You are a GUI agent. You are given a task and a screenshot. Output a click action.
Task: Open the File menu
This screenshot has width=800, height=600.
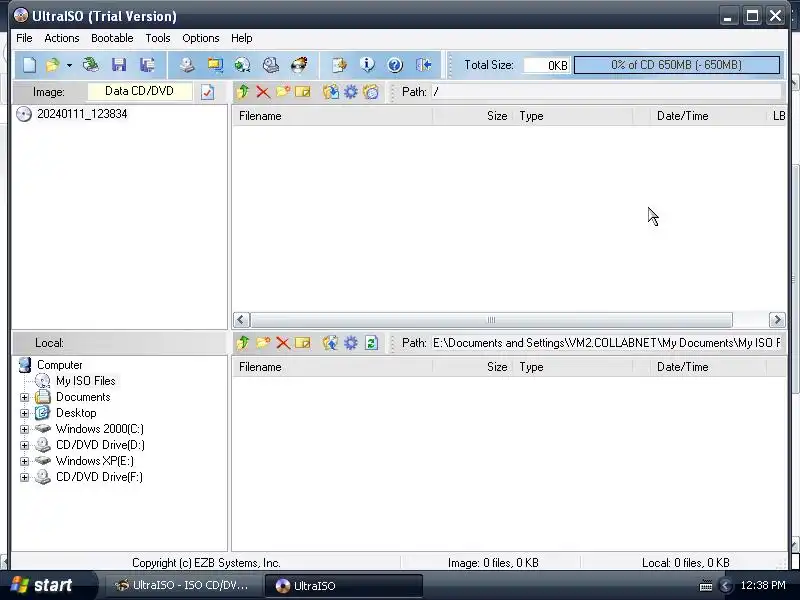tap(24, 38)
